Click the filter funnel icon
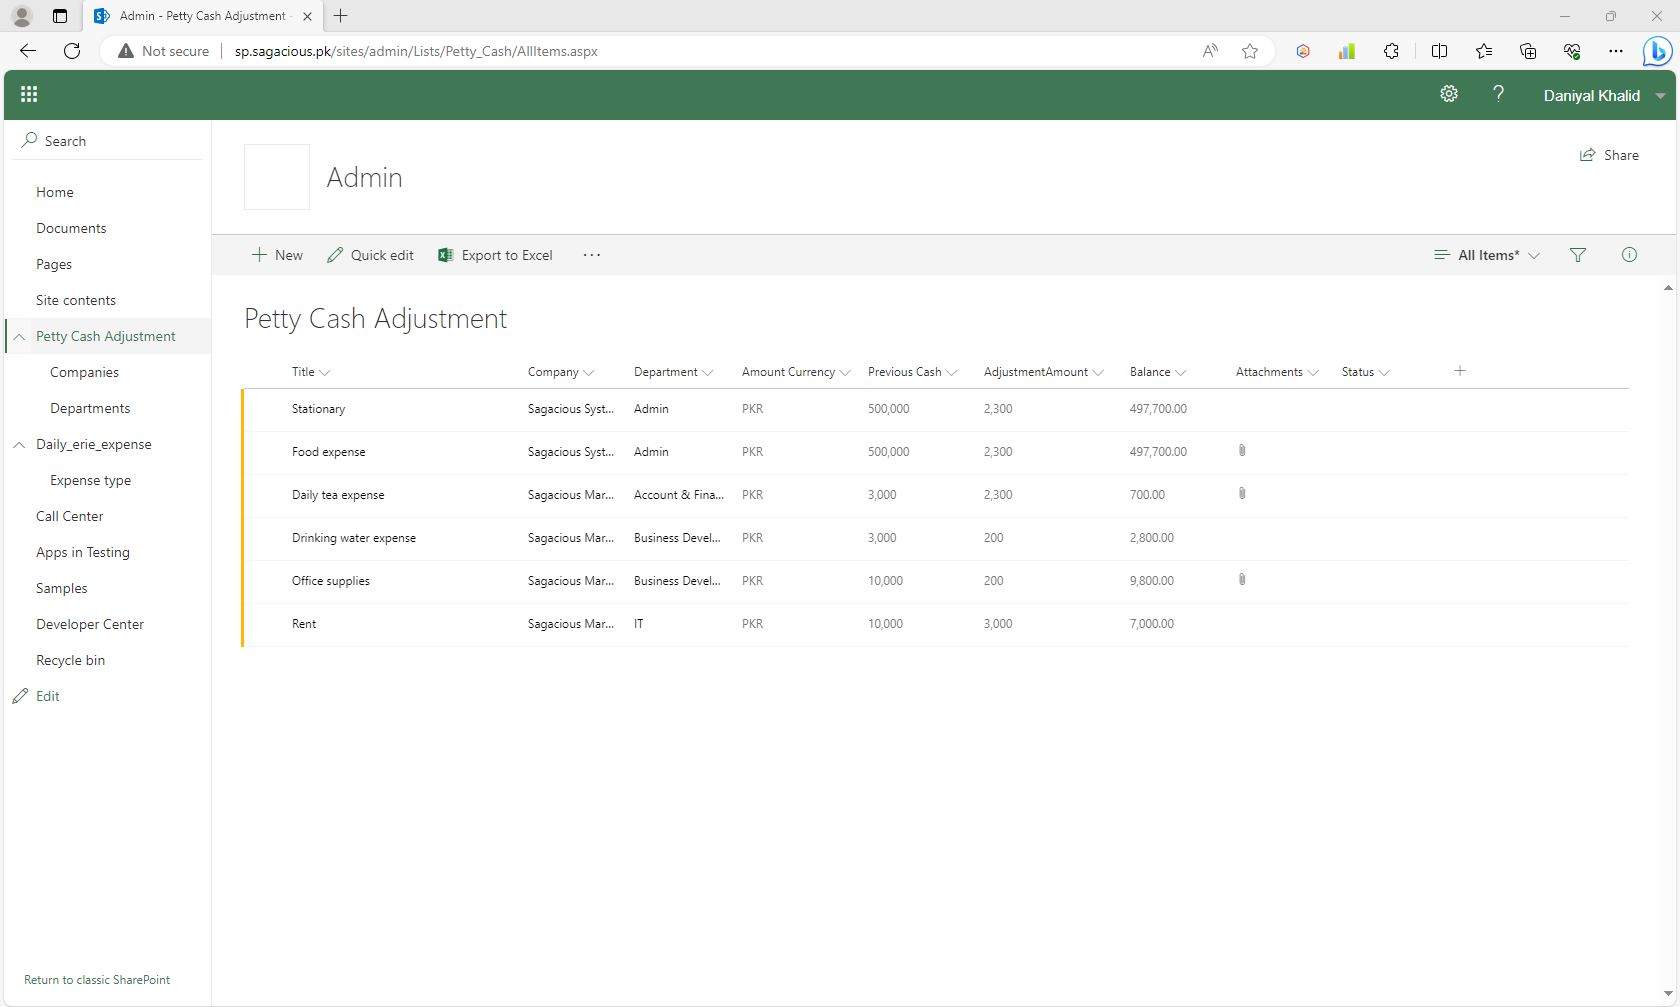1680x1007 pixels. tap(1578, 255)
